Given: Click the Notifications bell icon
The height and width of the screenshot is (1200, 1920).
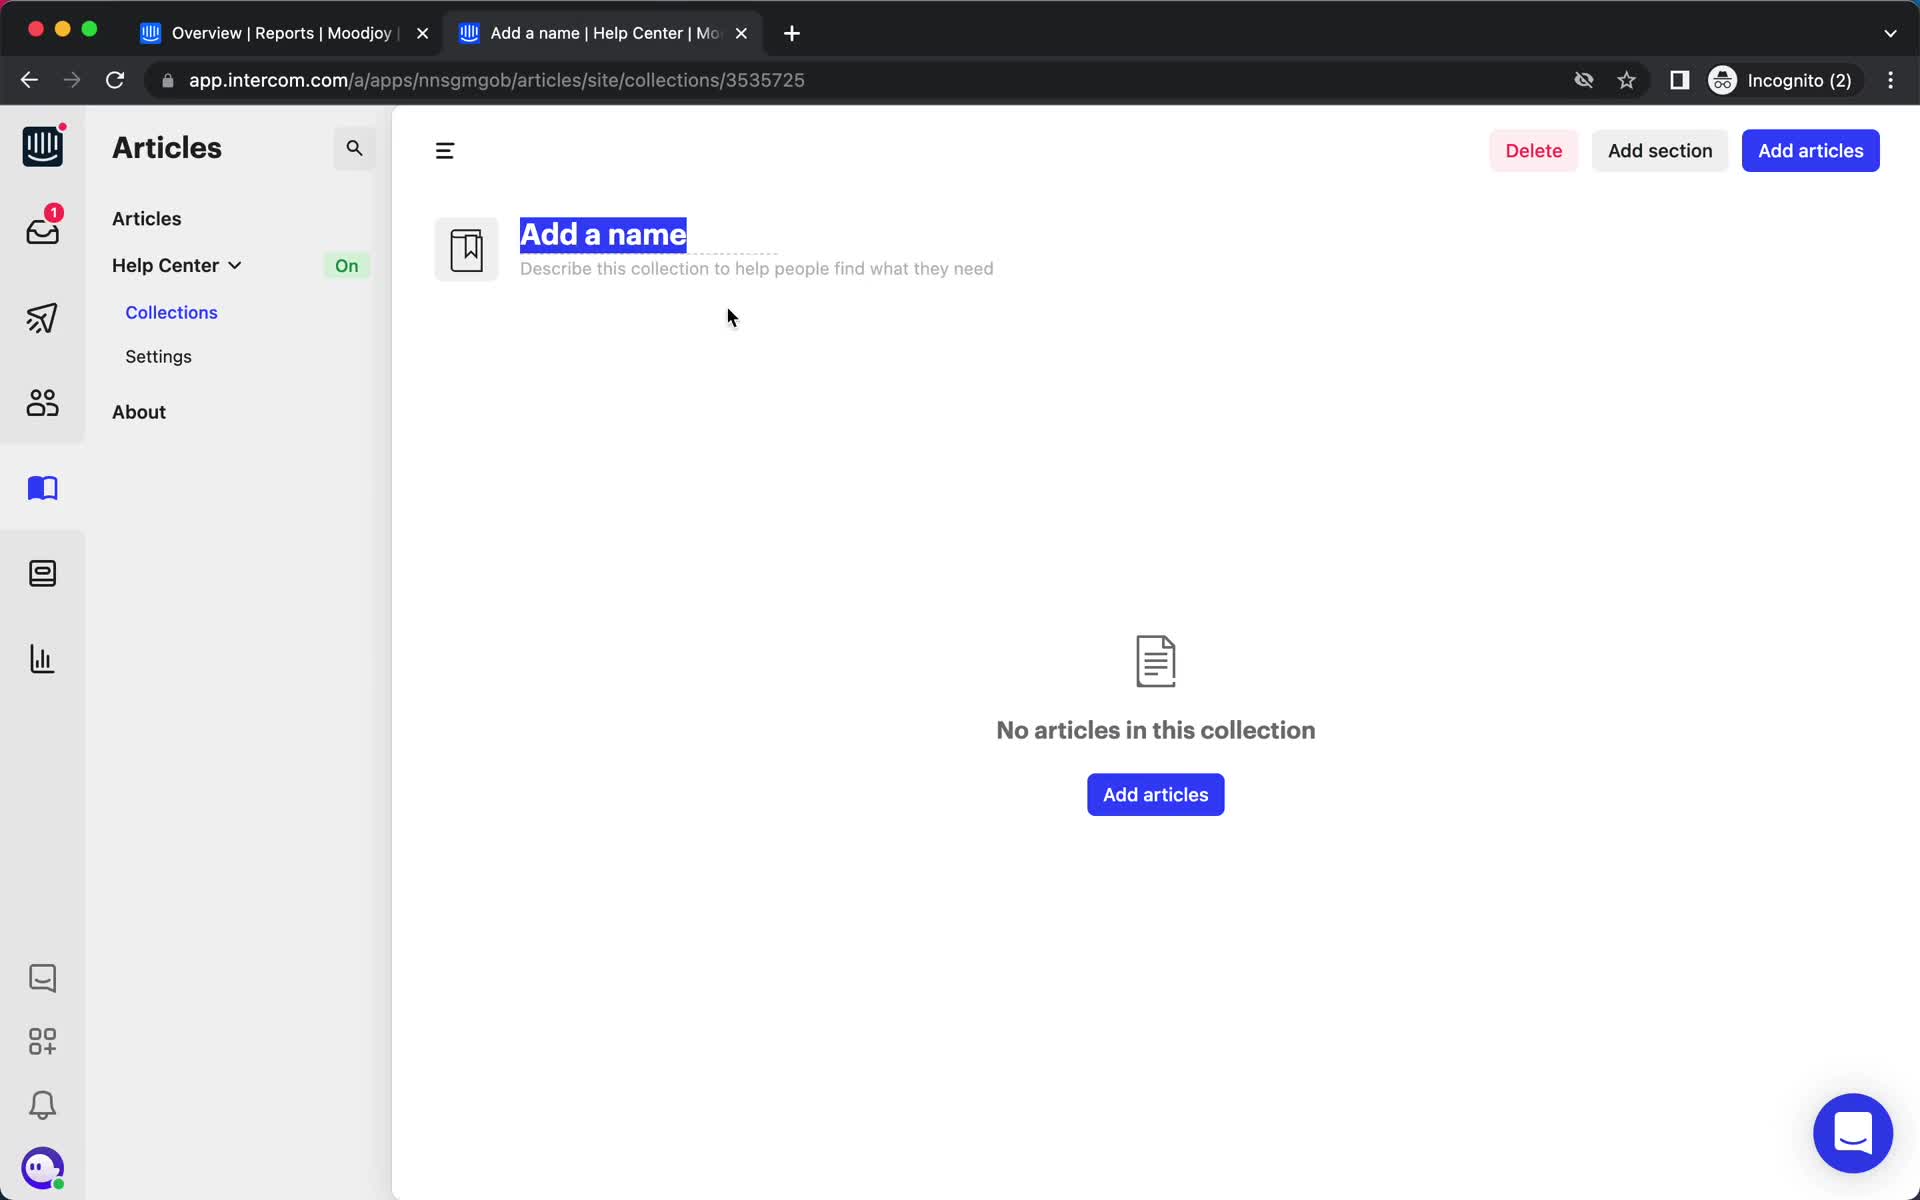Looking at the screenshot, I should [41, 1105].
